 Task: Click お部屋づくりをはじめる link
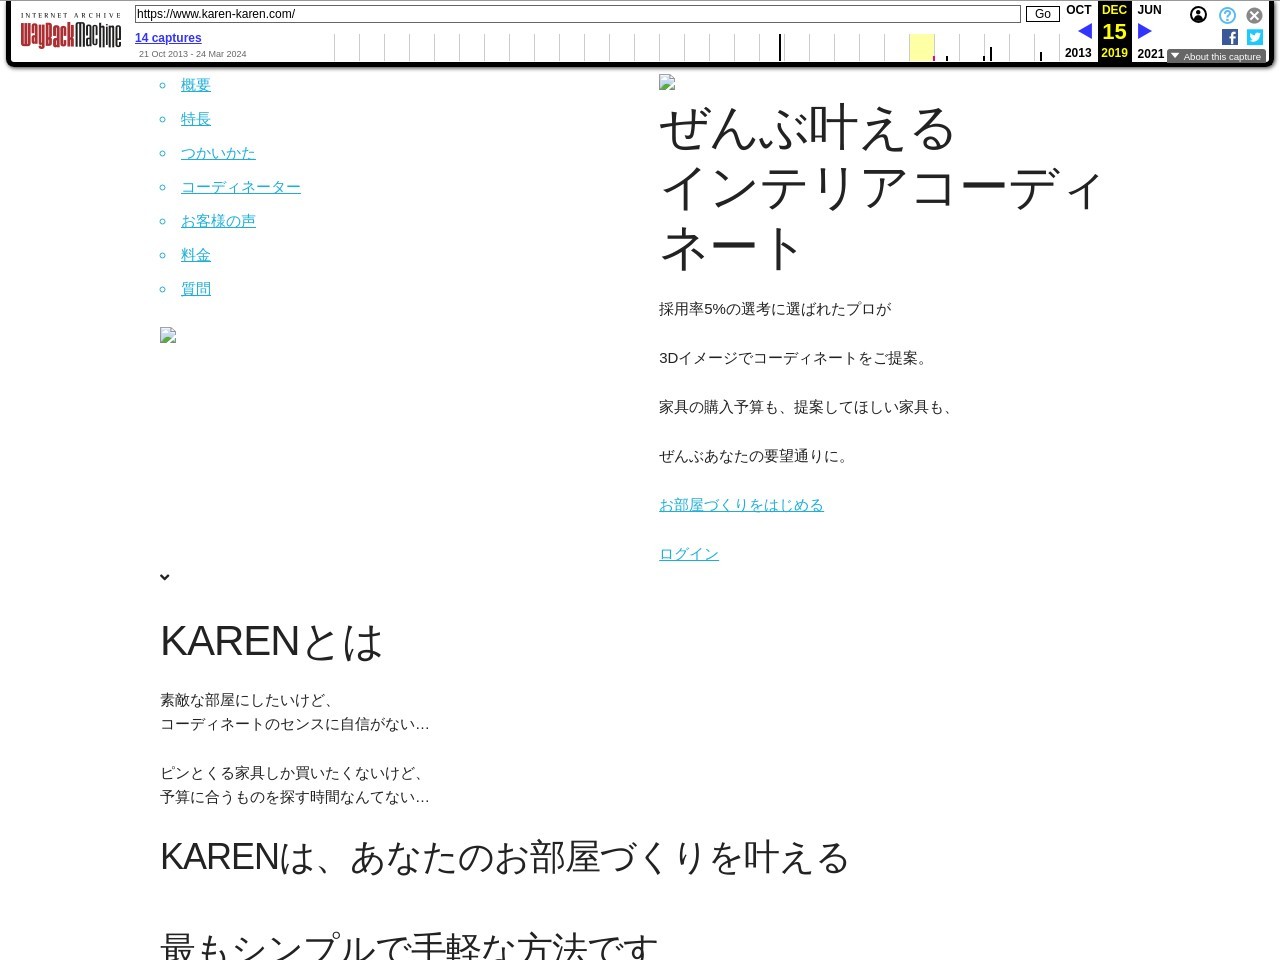click(x=741, y=505)
